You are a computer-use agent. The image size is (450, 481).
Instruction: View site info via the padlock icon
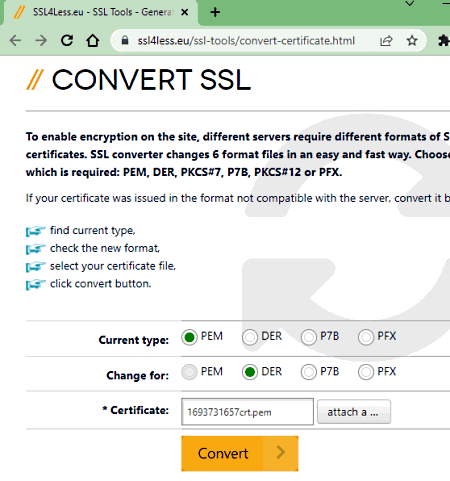(125, 41)
